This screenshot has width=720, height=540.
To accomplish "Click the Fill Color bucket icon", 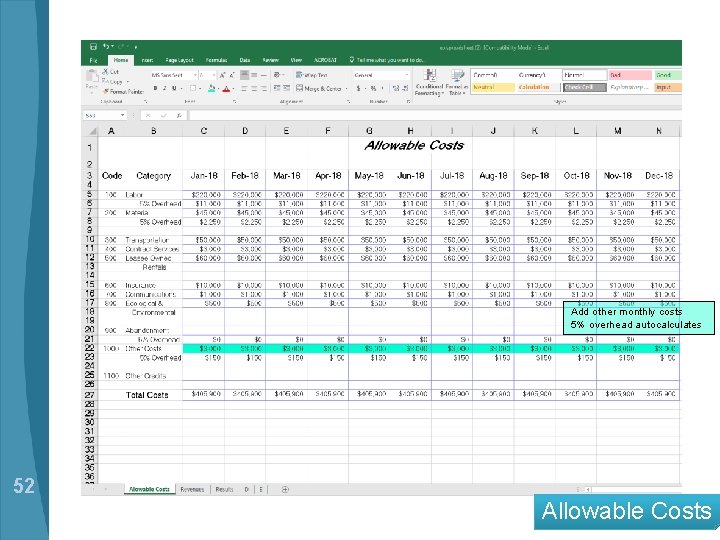I will 211,88.
